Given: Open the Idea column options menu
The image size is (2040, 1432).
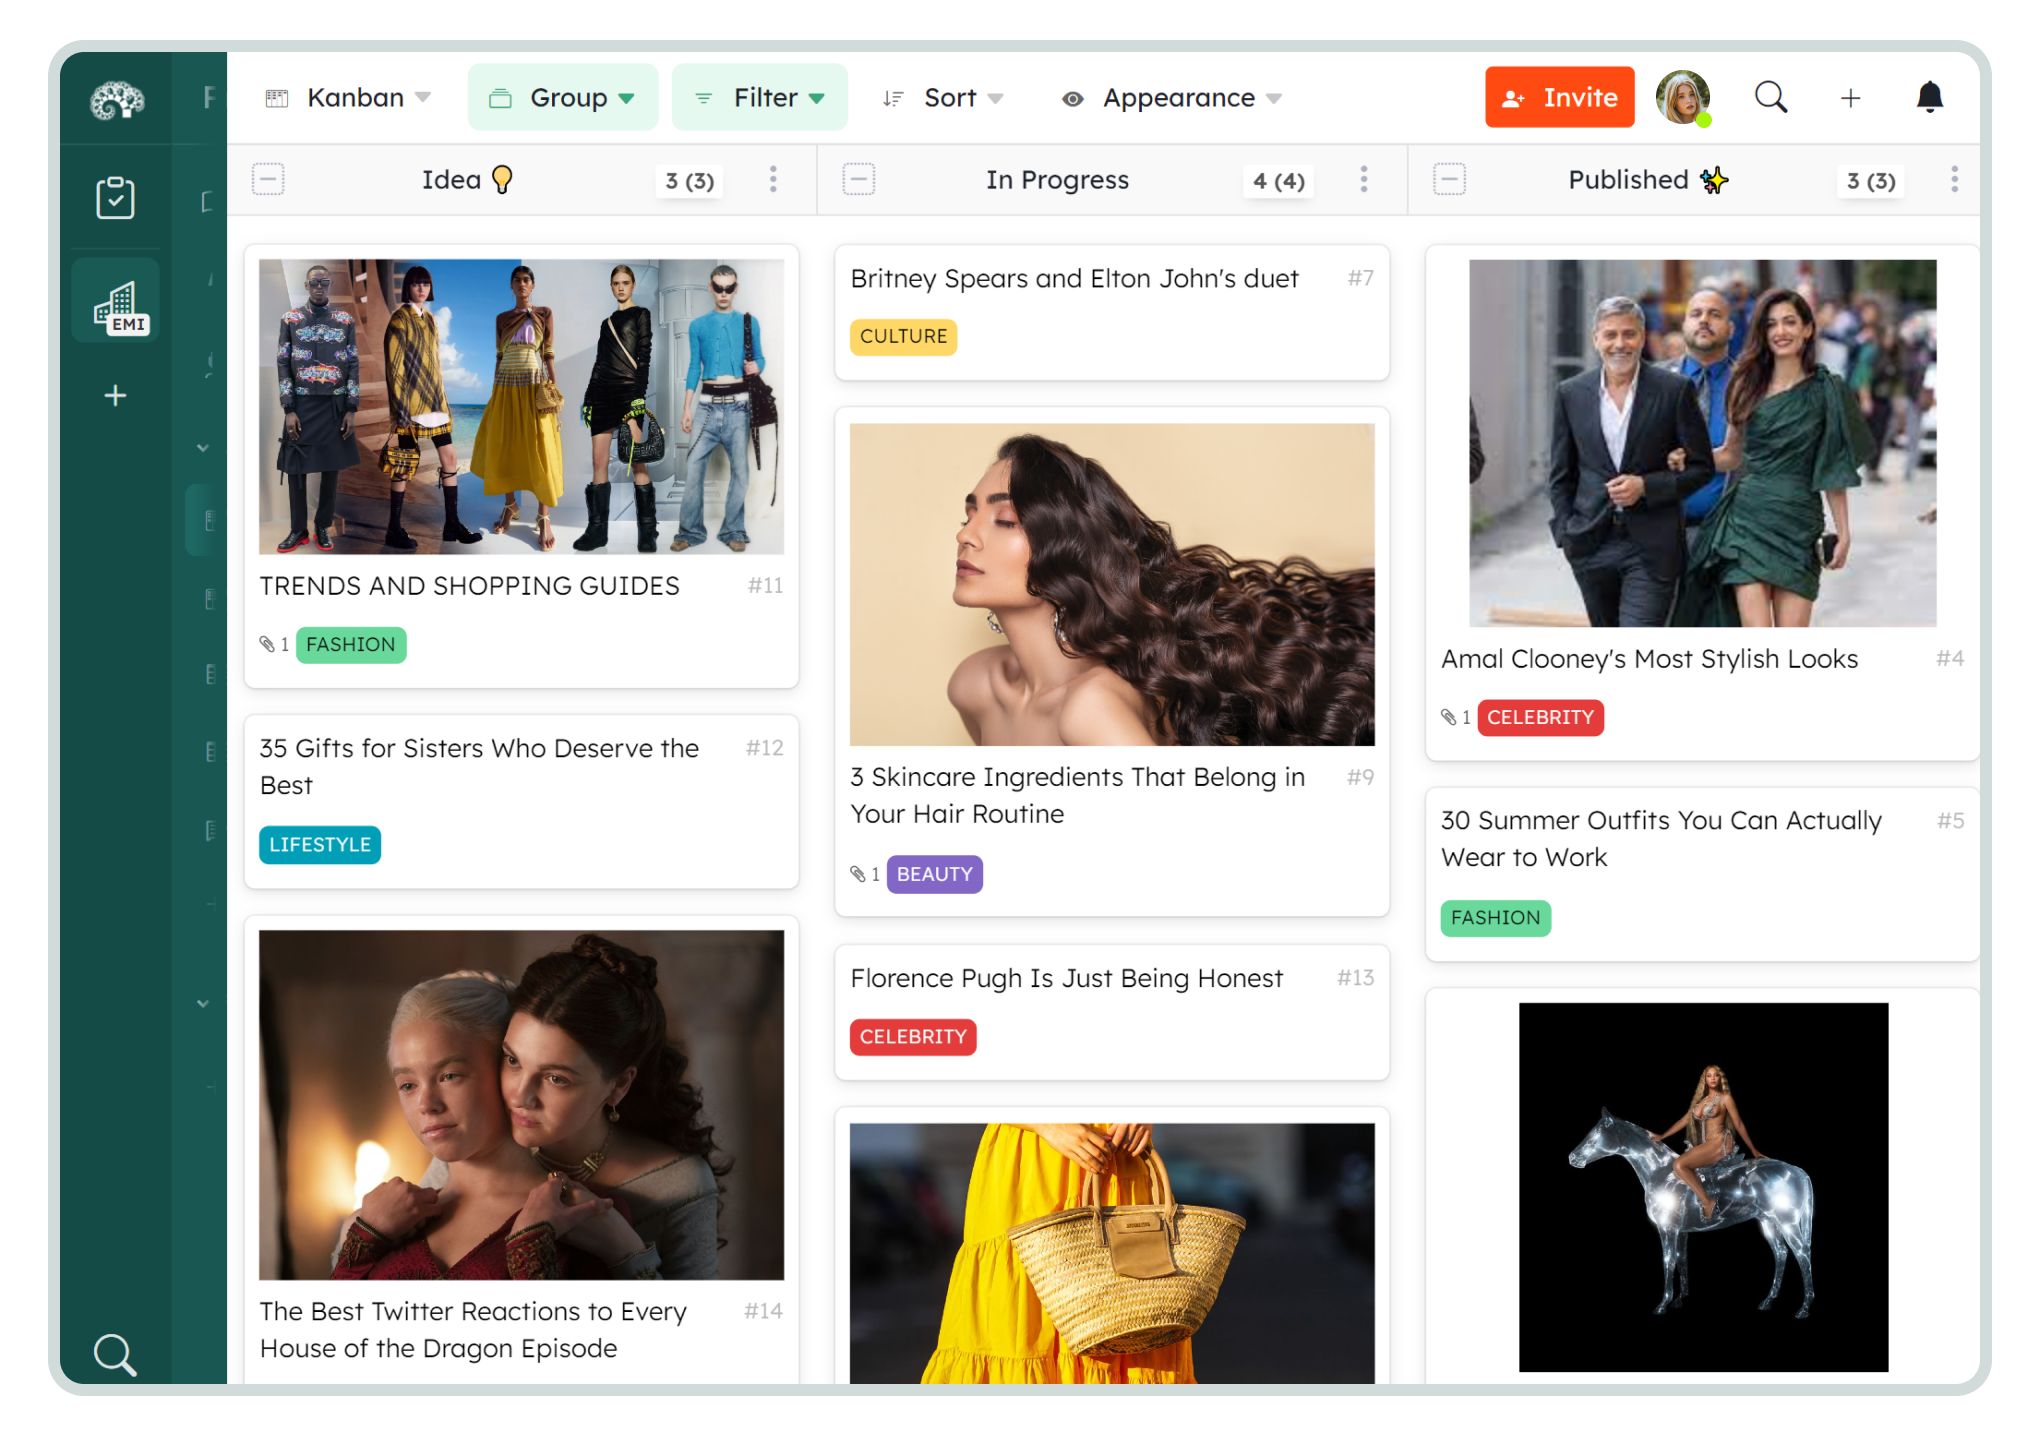Looking at the screenshot, I should point(773,180).
